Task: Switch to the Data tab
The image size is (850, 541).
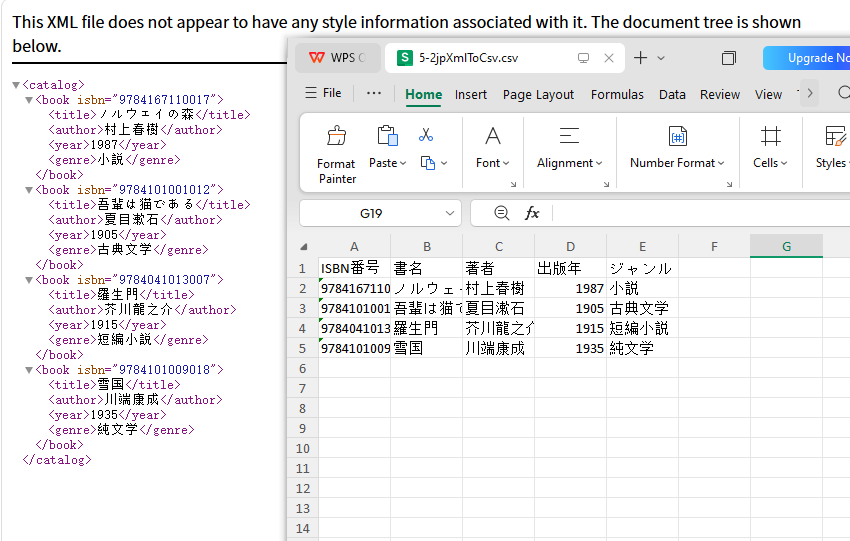Action: tap(672, 94)
